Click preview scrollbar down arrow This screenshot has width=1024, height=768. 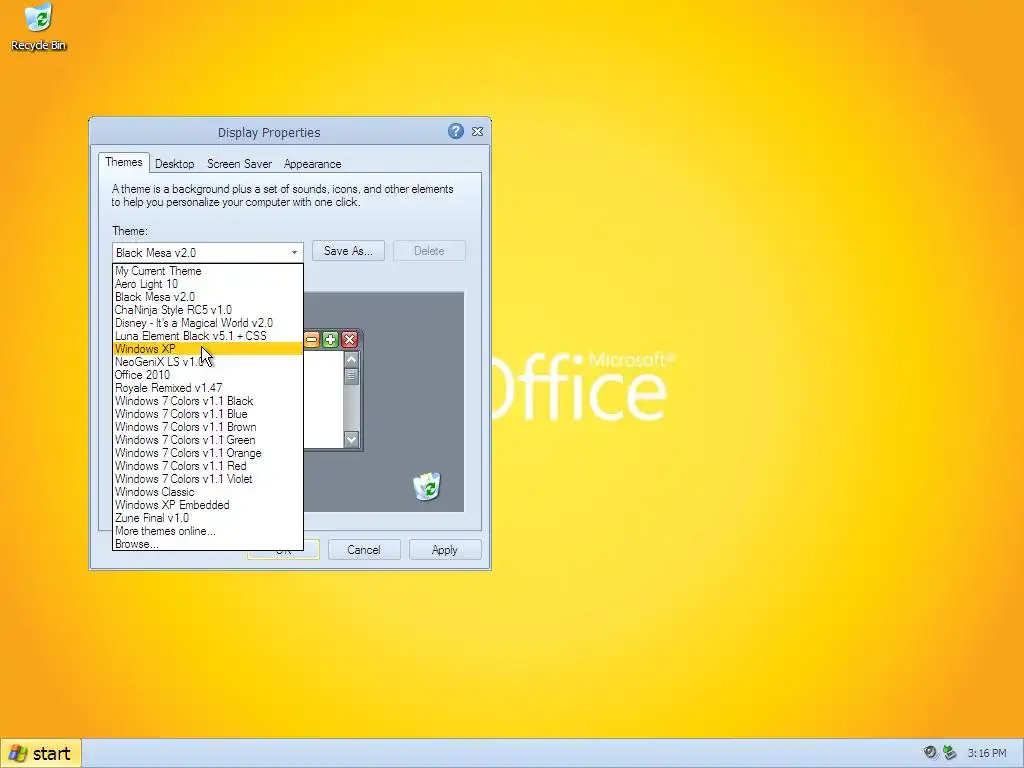pos(351,440)
